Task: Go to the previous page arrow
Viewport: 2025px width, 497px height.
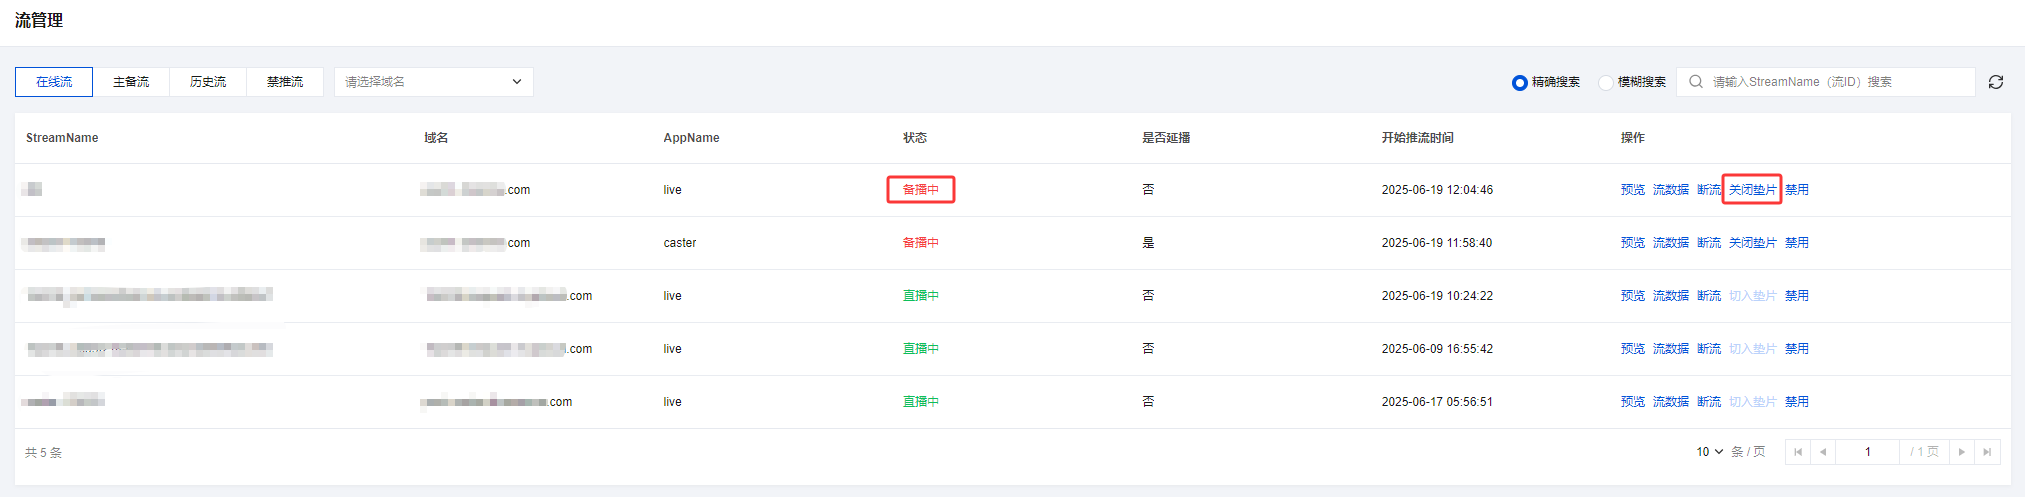Action: click(1823, 452)
